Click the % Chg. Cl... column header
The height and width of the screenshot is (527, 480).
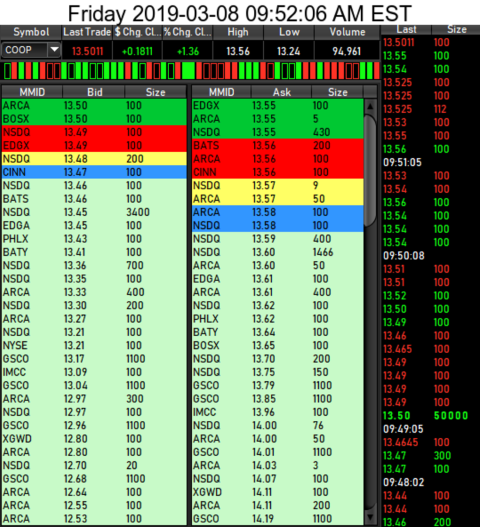[188, 32]
